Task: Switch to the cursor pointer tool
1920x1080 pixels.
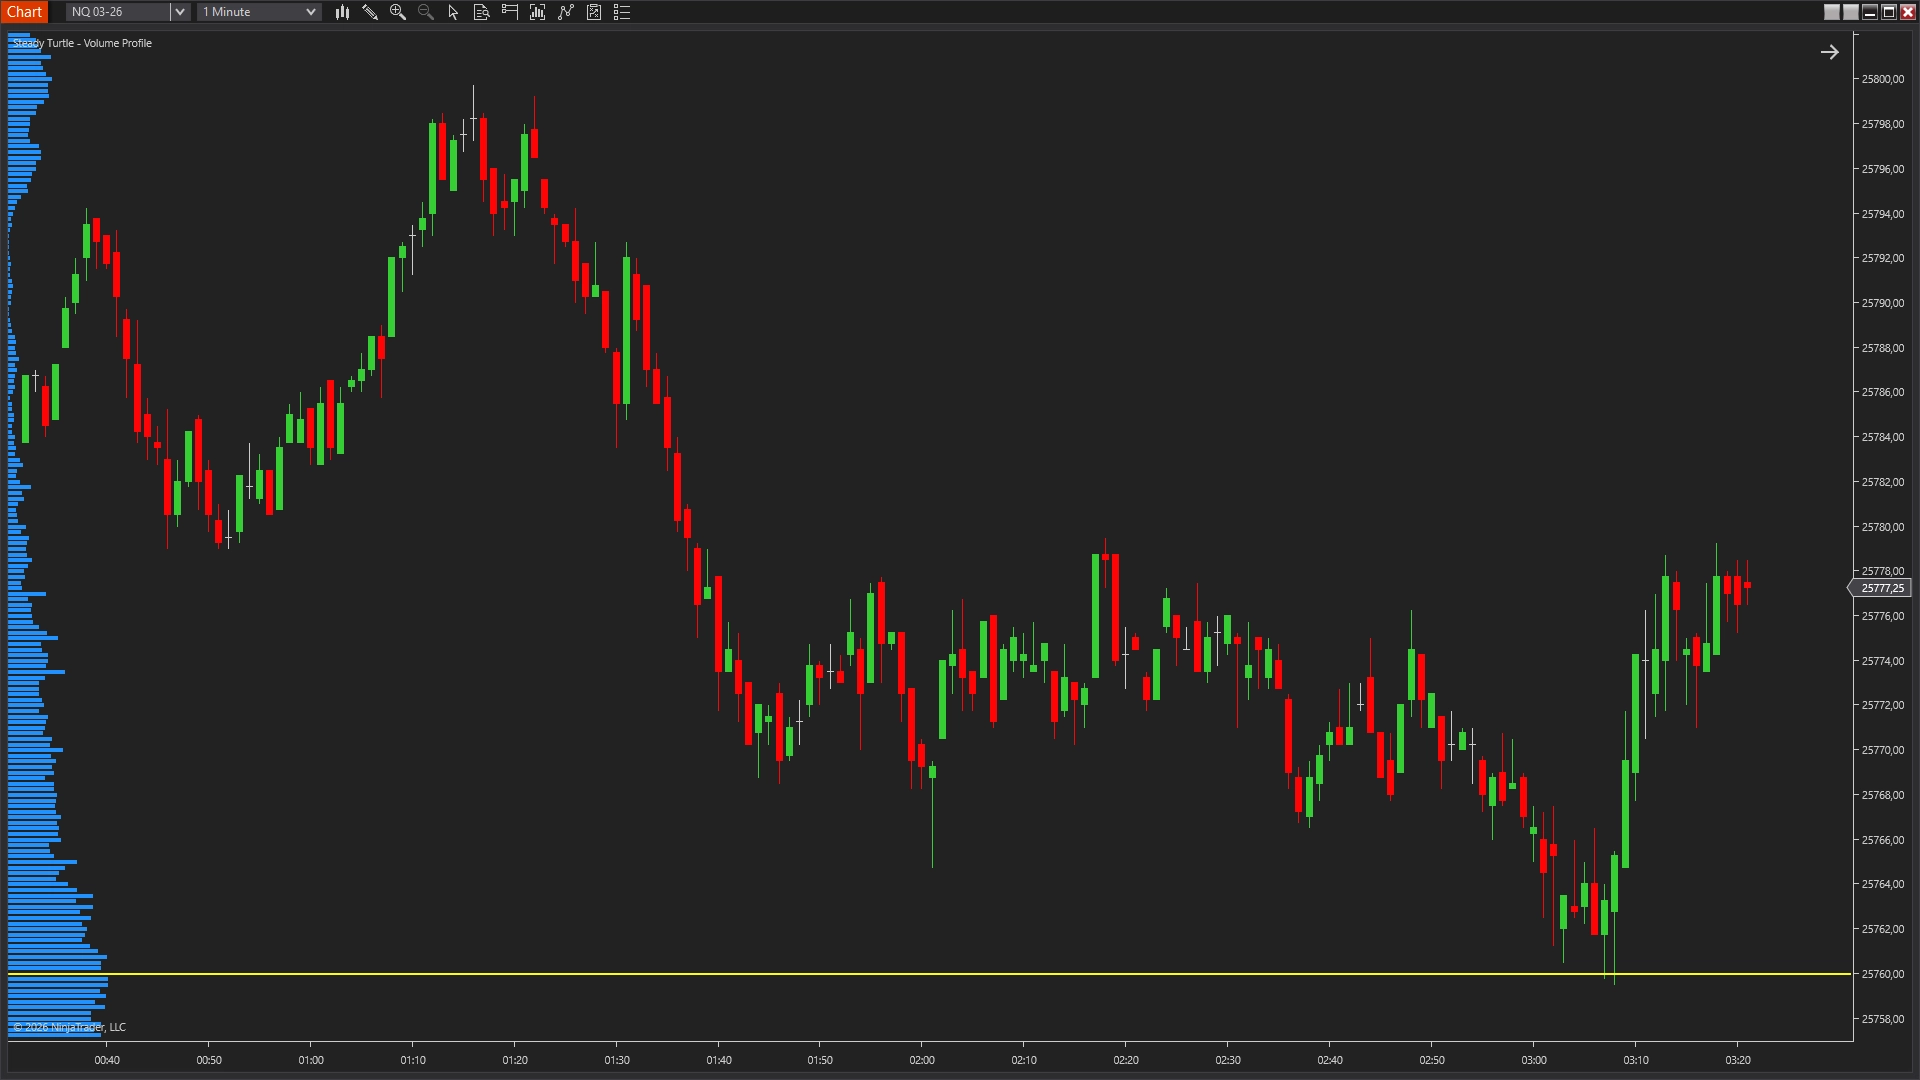Action: (x=452, y=12)
